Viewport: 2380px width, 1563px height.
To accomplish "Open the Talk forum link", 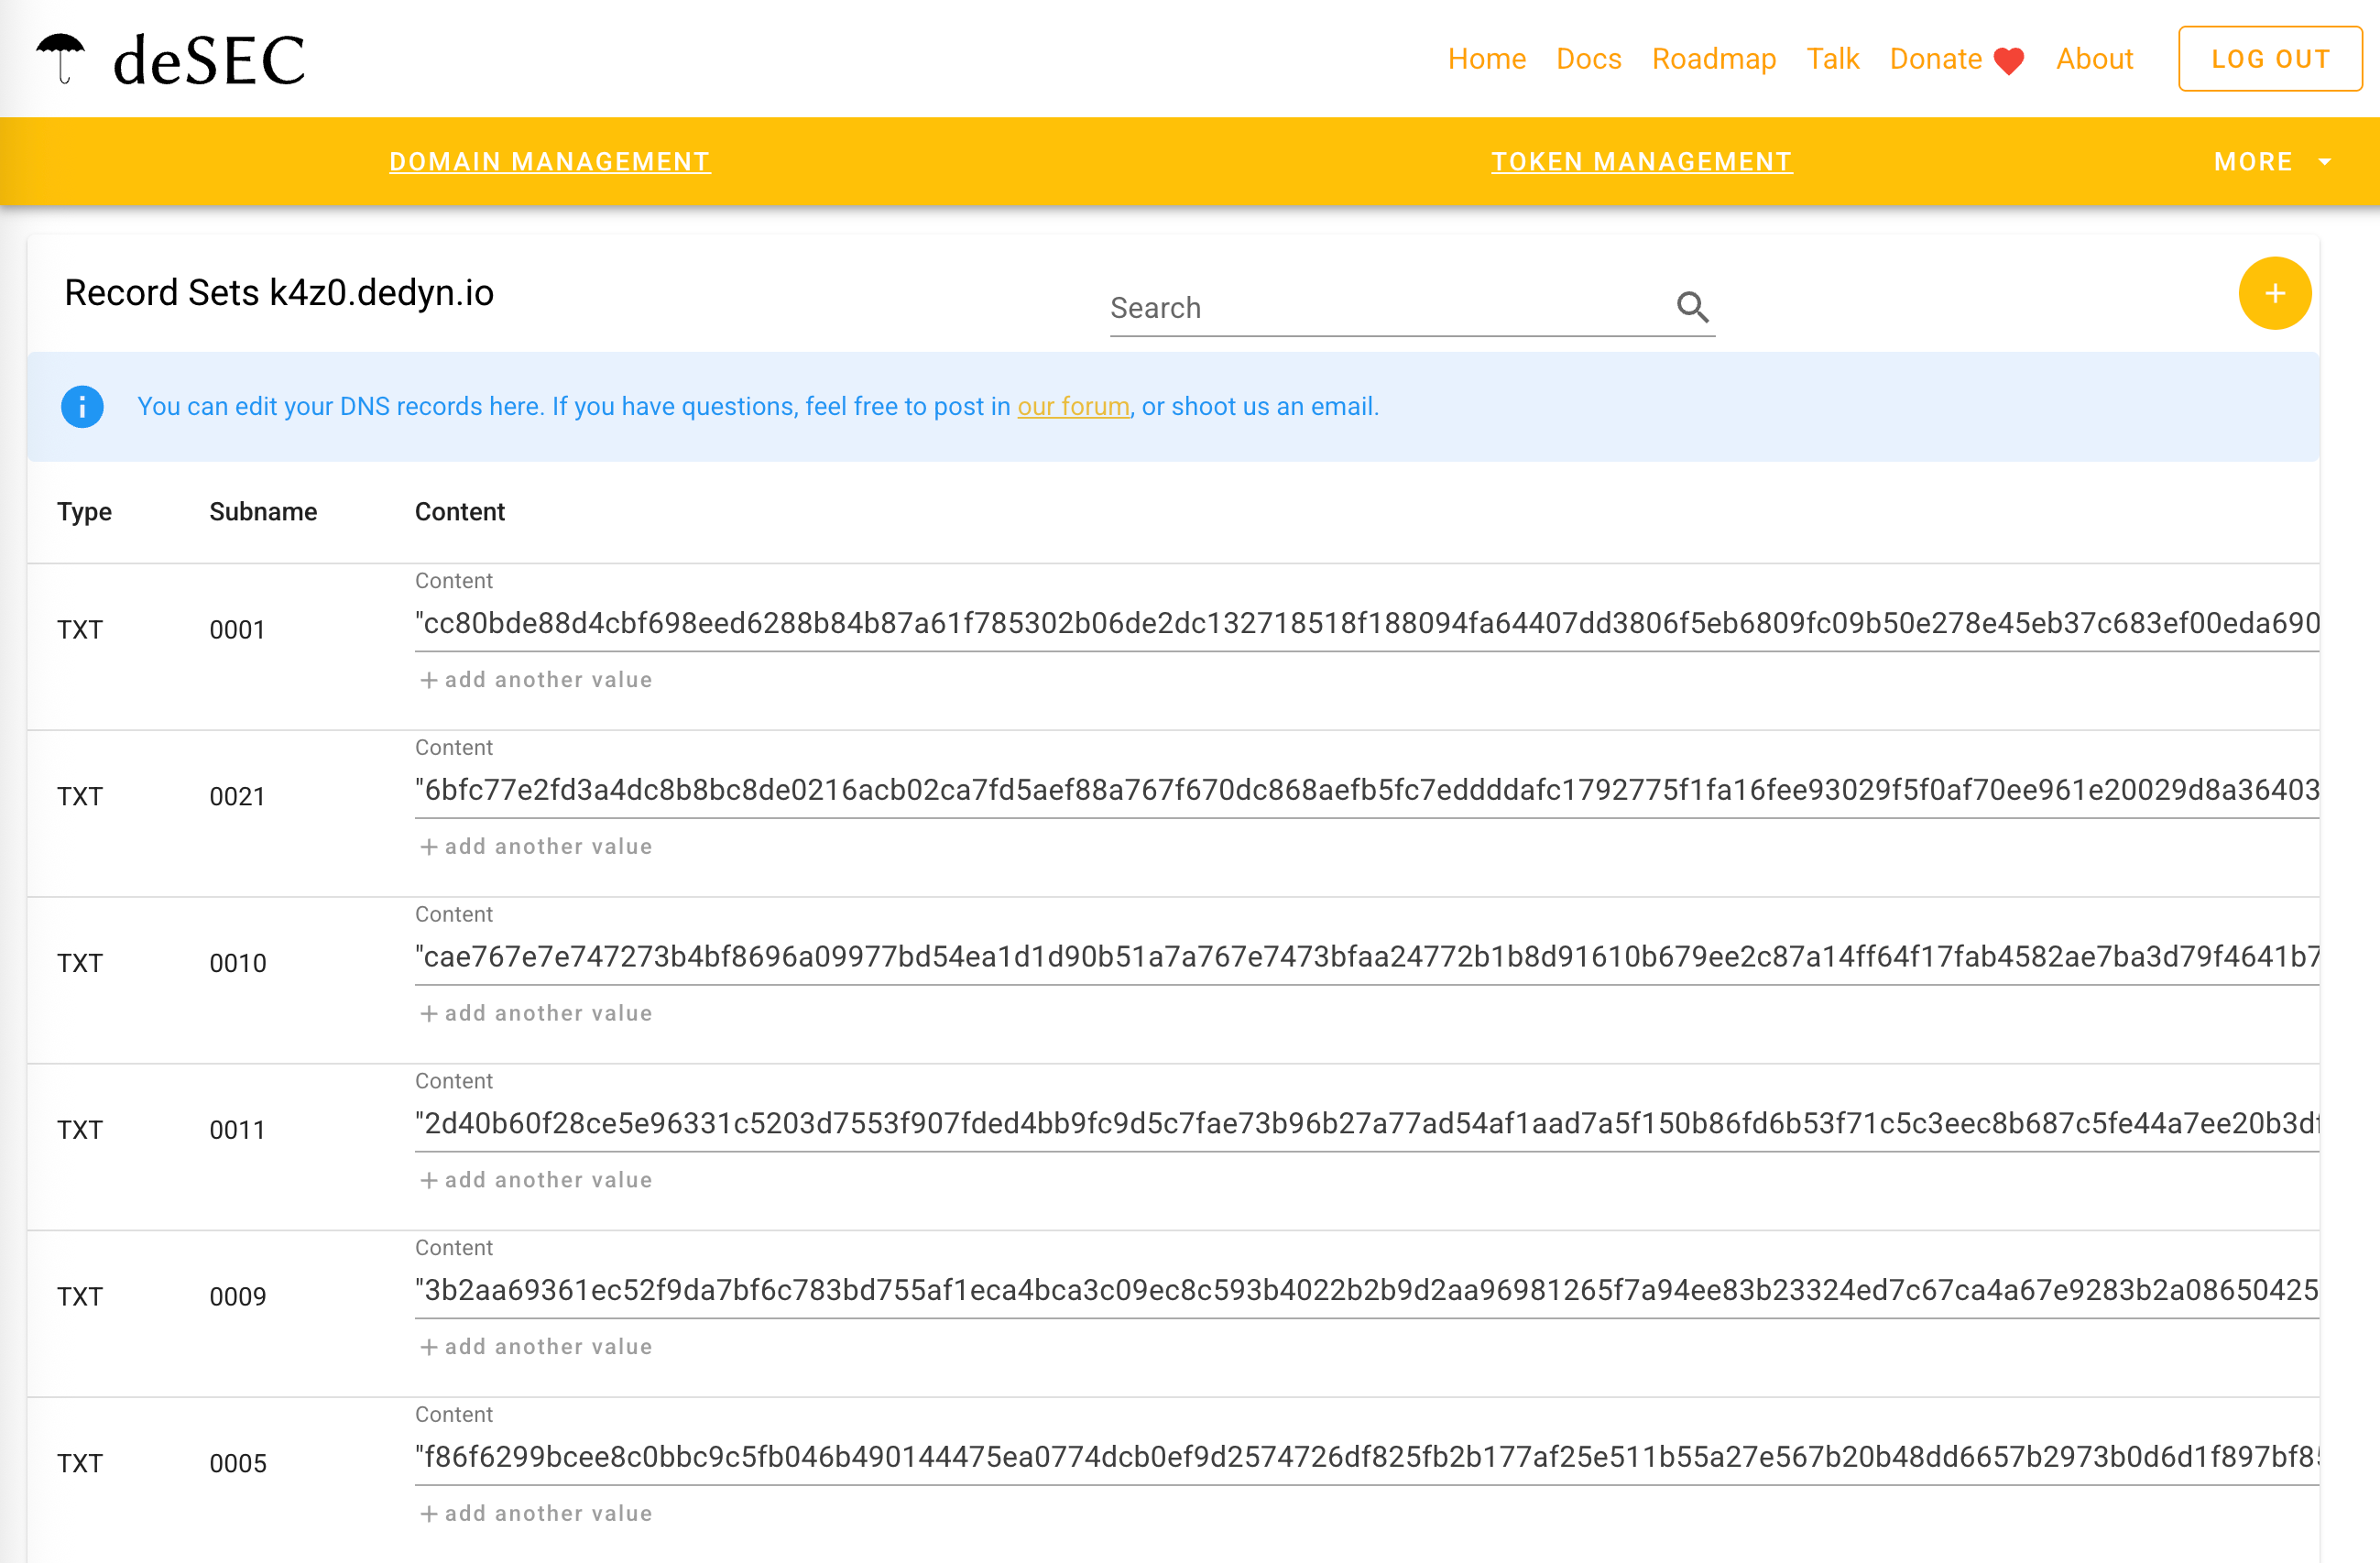I will click(1833, 59).
